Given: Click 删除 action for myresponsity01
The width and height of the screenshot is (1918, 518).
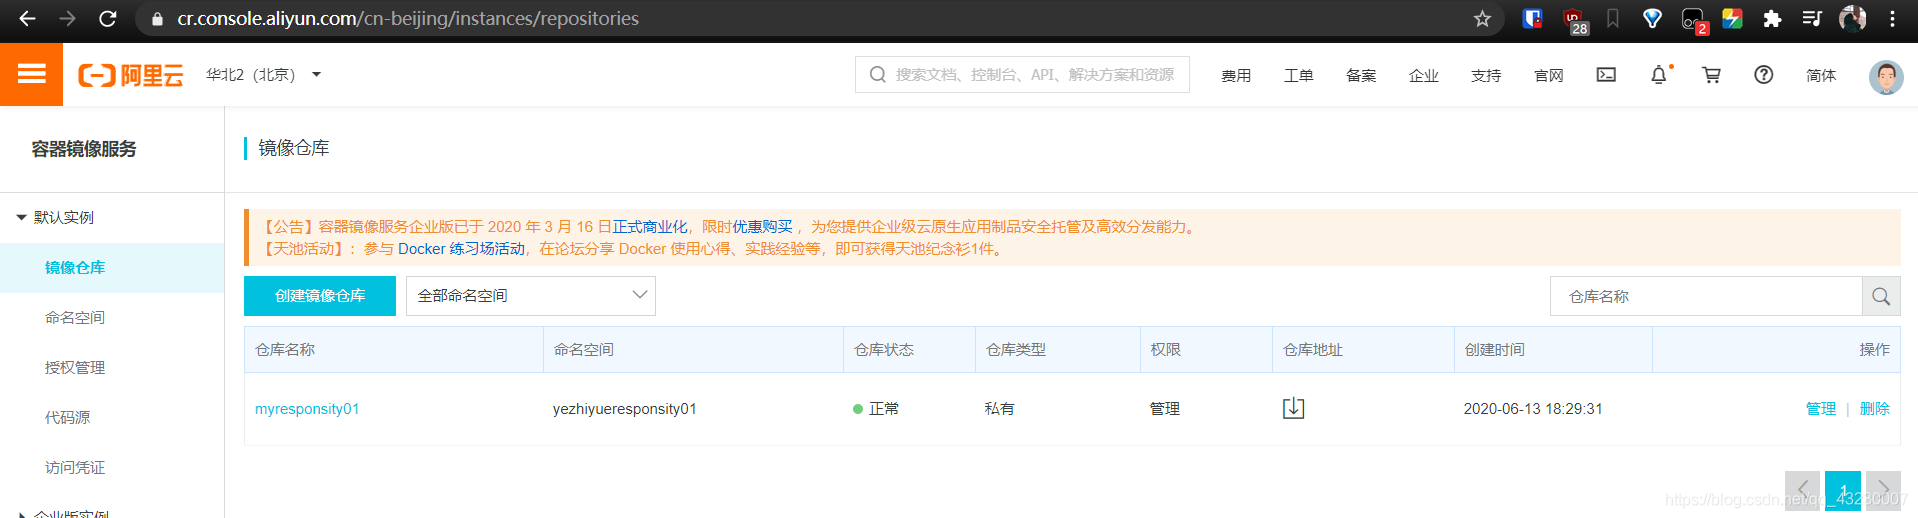Looking at the screenshot, I should coord(1874,408).
